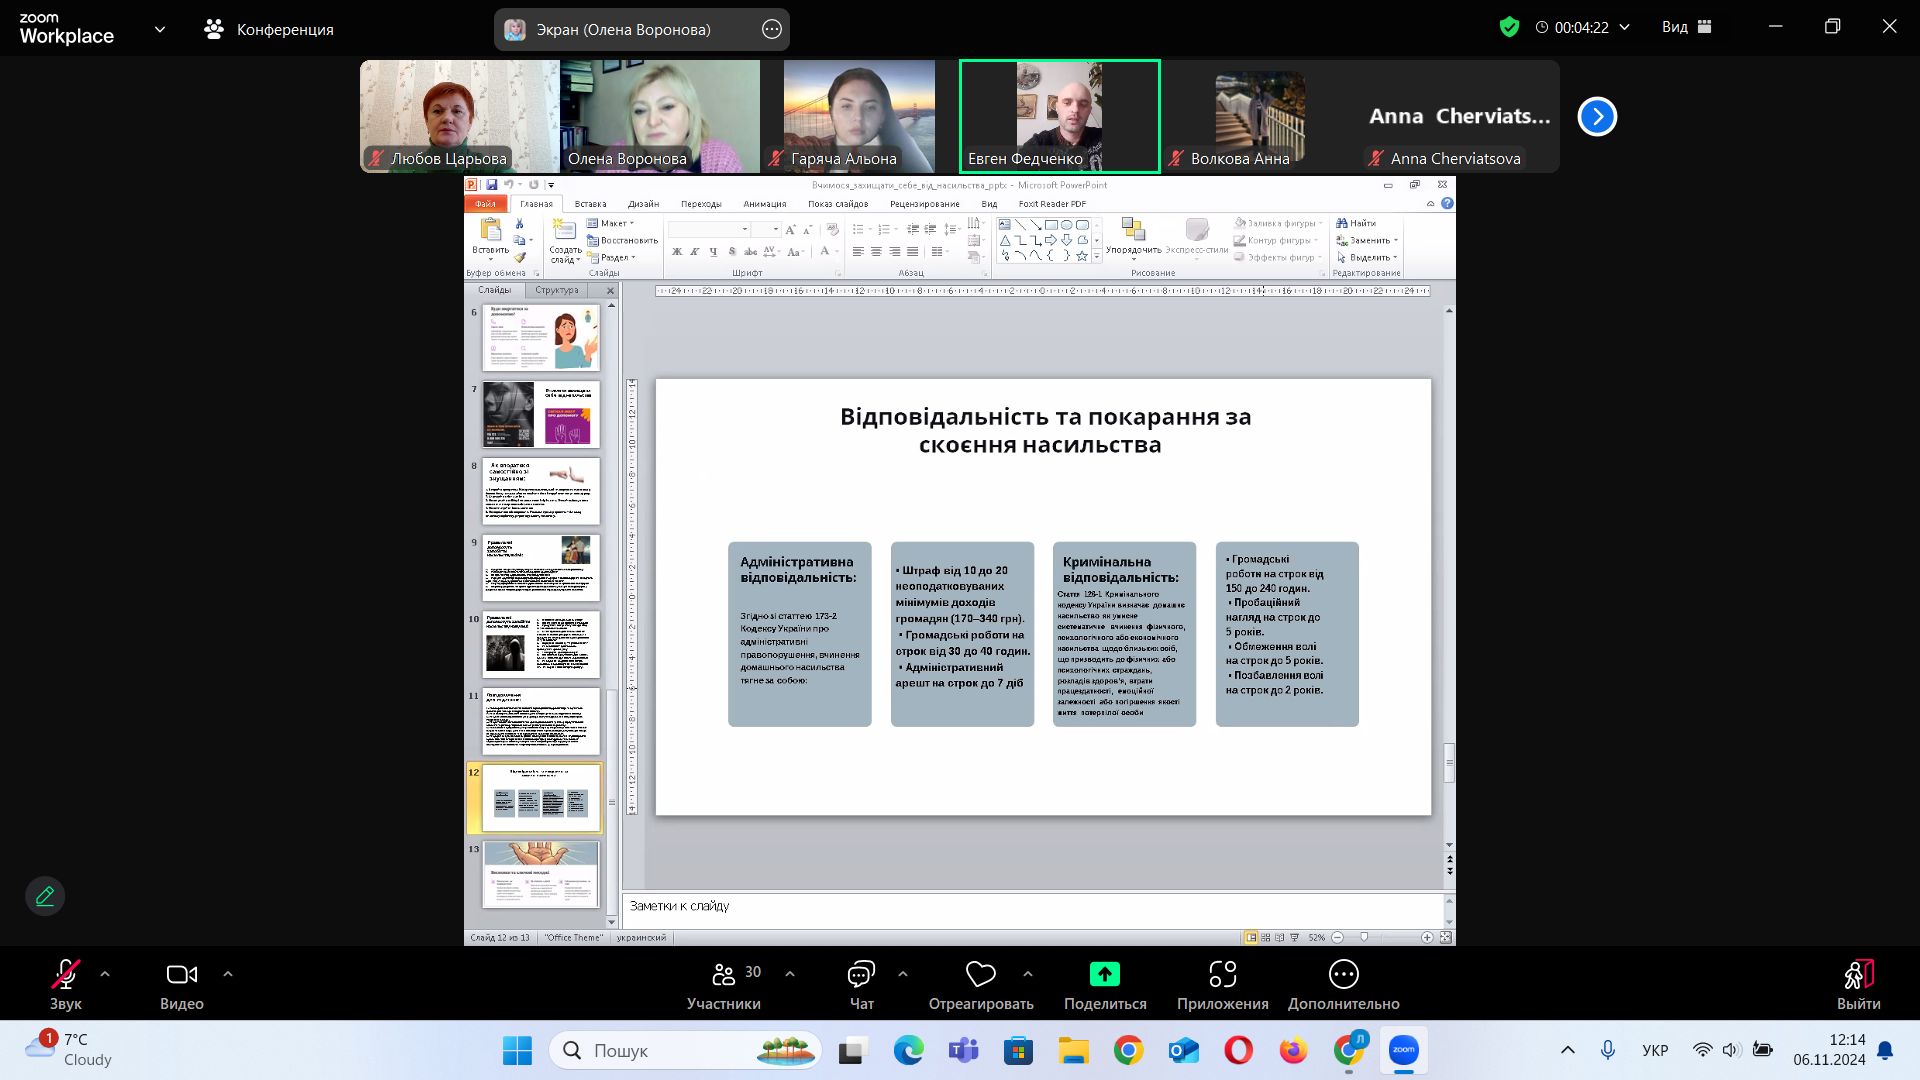The height and width of the screenshot is (1080, 1920).
Task: Click the Отреагировать reactions heart icon
Action: [x=980, y=975]
